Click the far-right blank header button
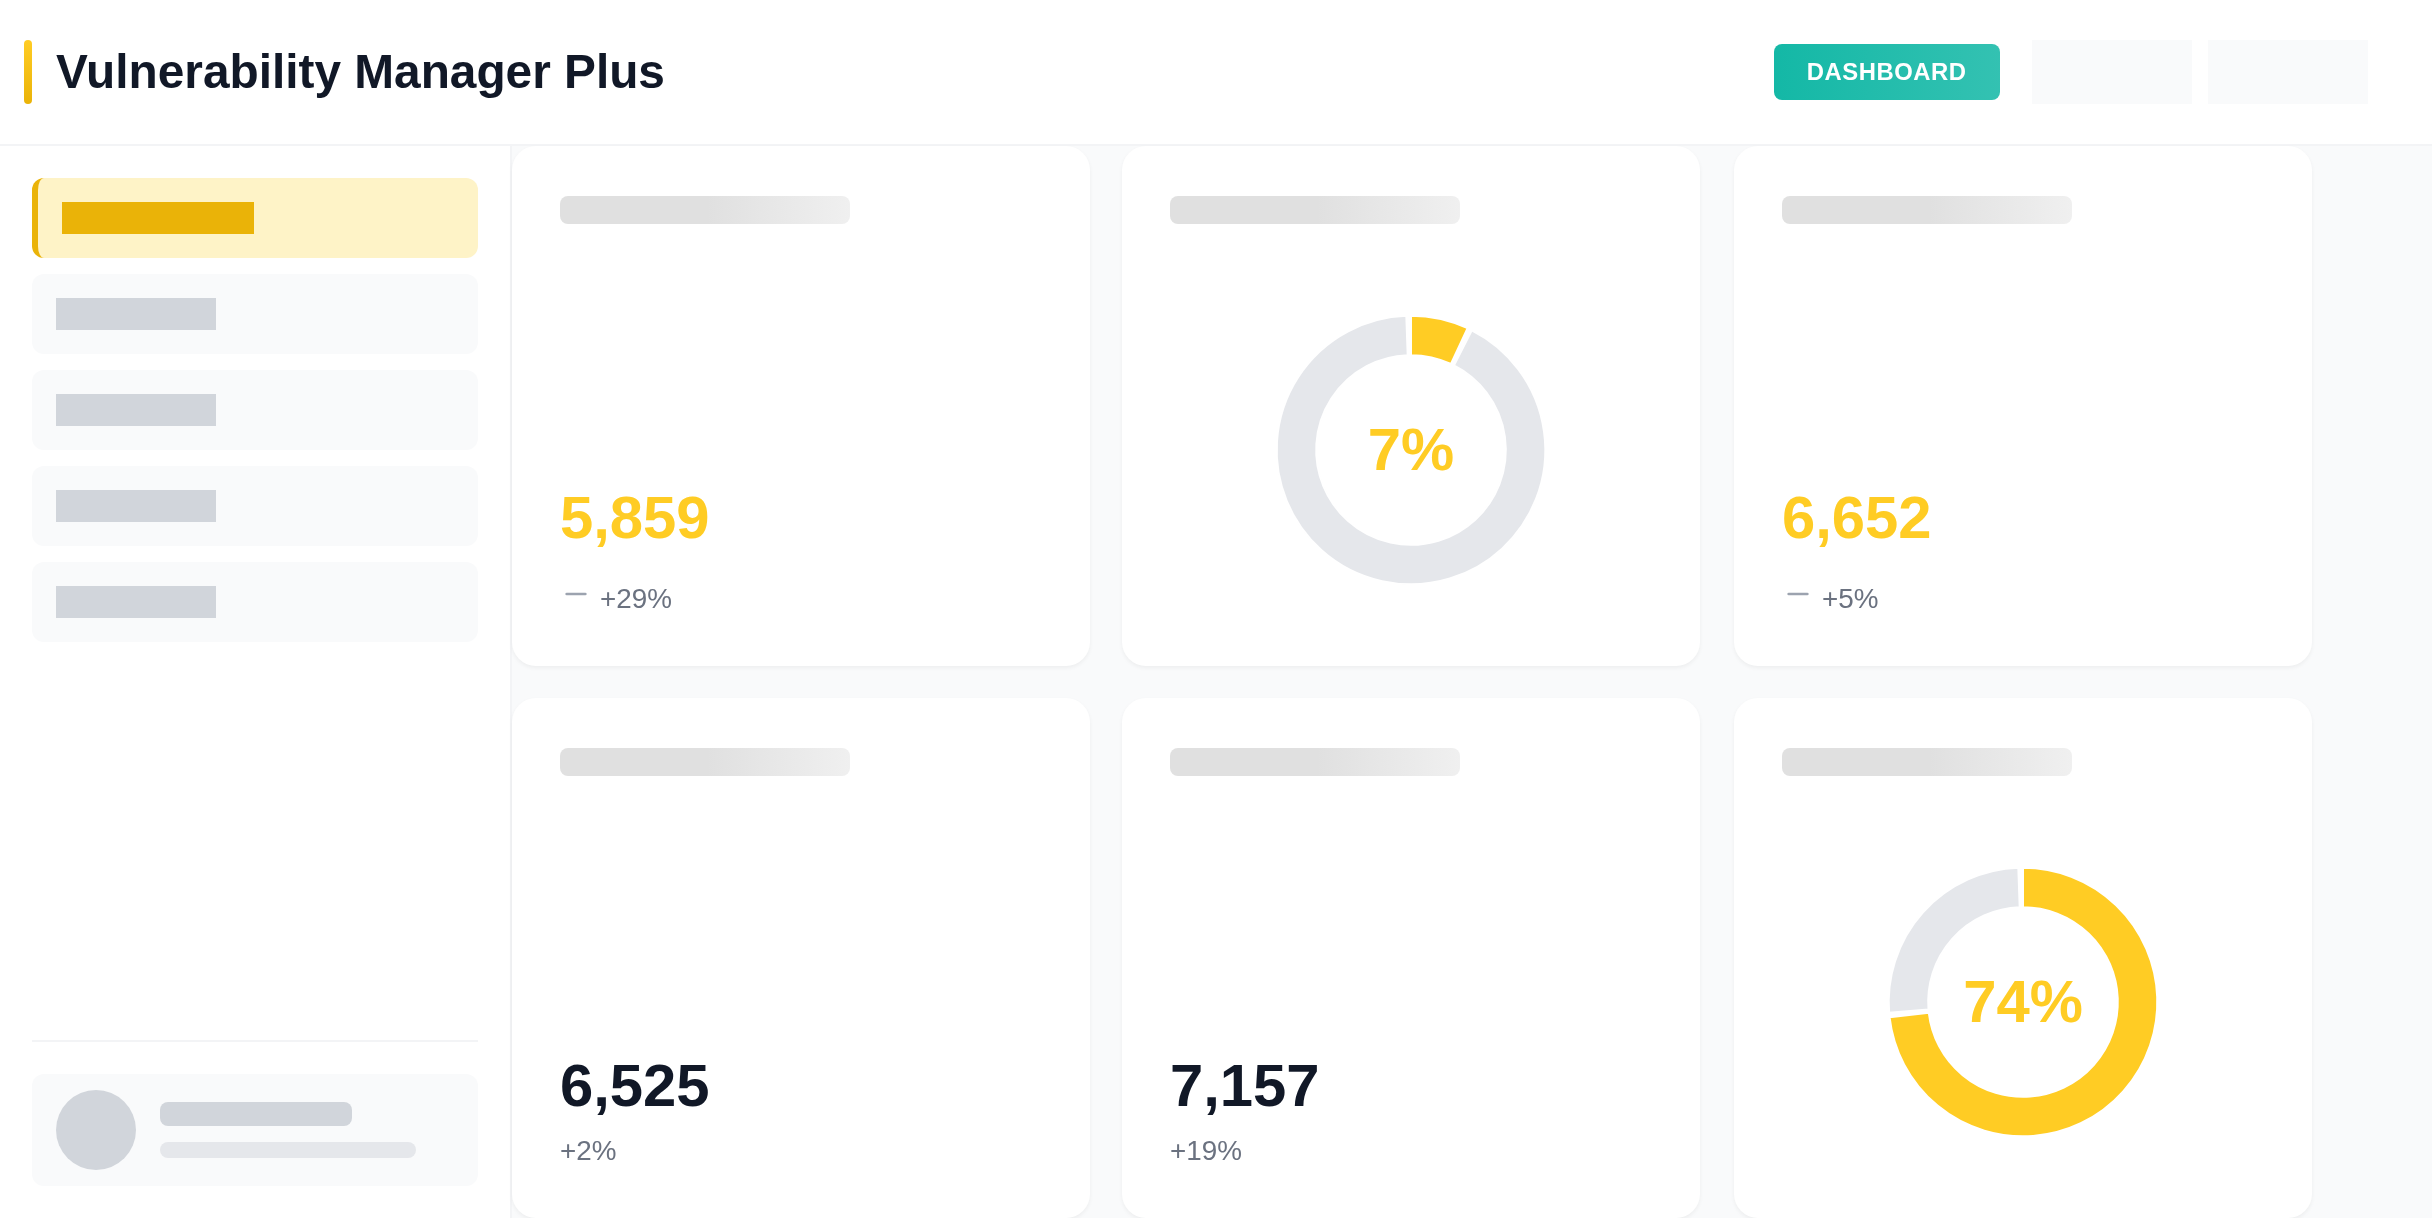2432x1218 pixels. coord(2287,72)
